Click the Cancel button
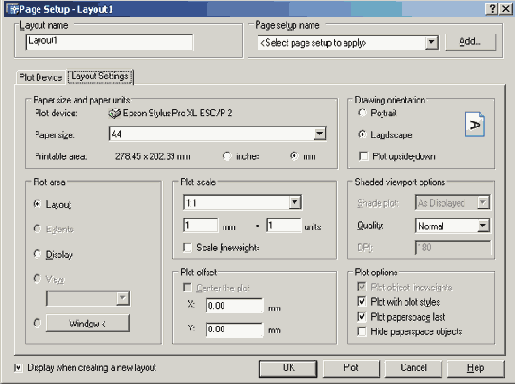Image resolution: width=515 pixels, height=384 pixels. pyautogui.click(x=413, y=368)
